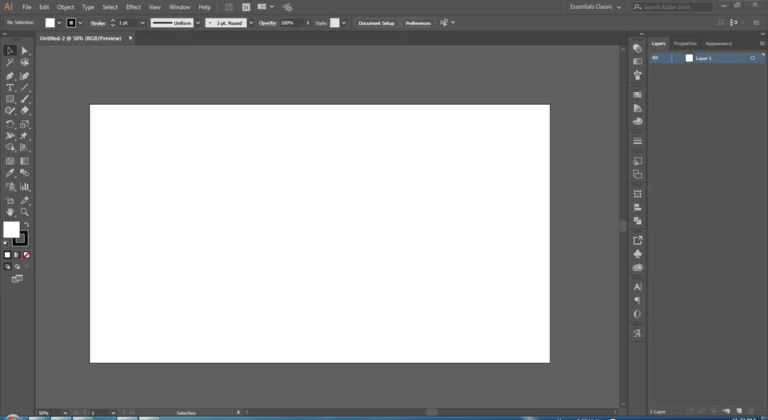Select the Selection tool arrow
768x420 pixels.
click(x=10, y=50)
